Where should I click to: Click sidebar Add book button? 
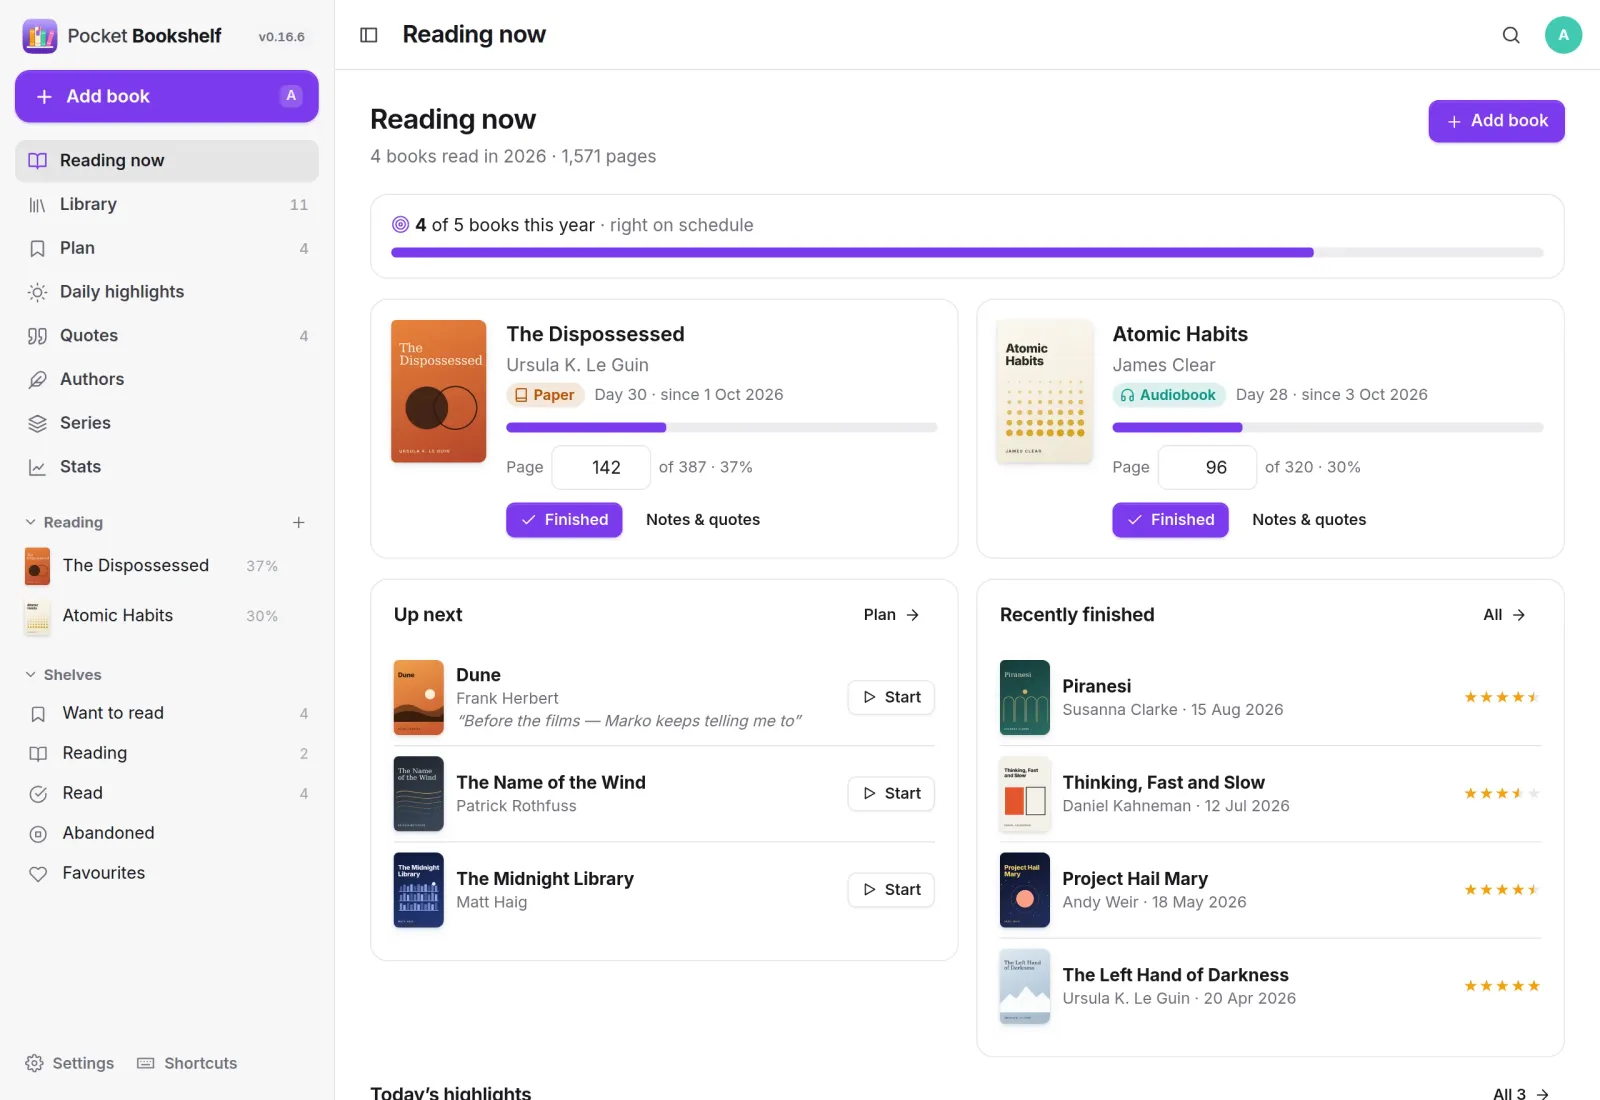[x=167, y=96]
